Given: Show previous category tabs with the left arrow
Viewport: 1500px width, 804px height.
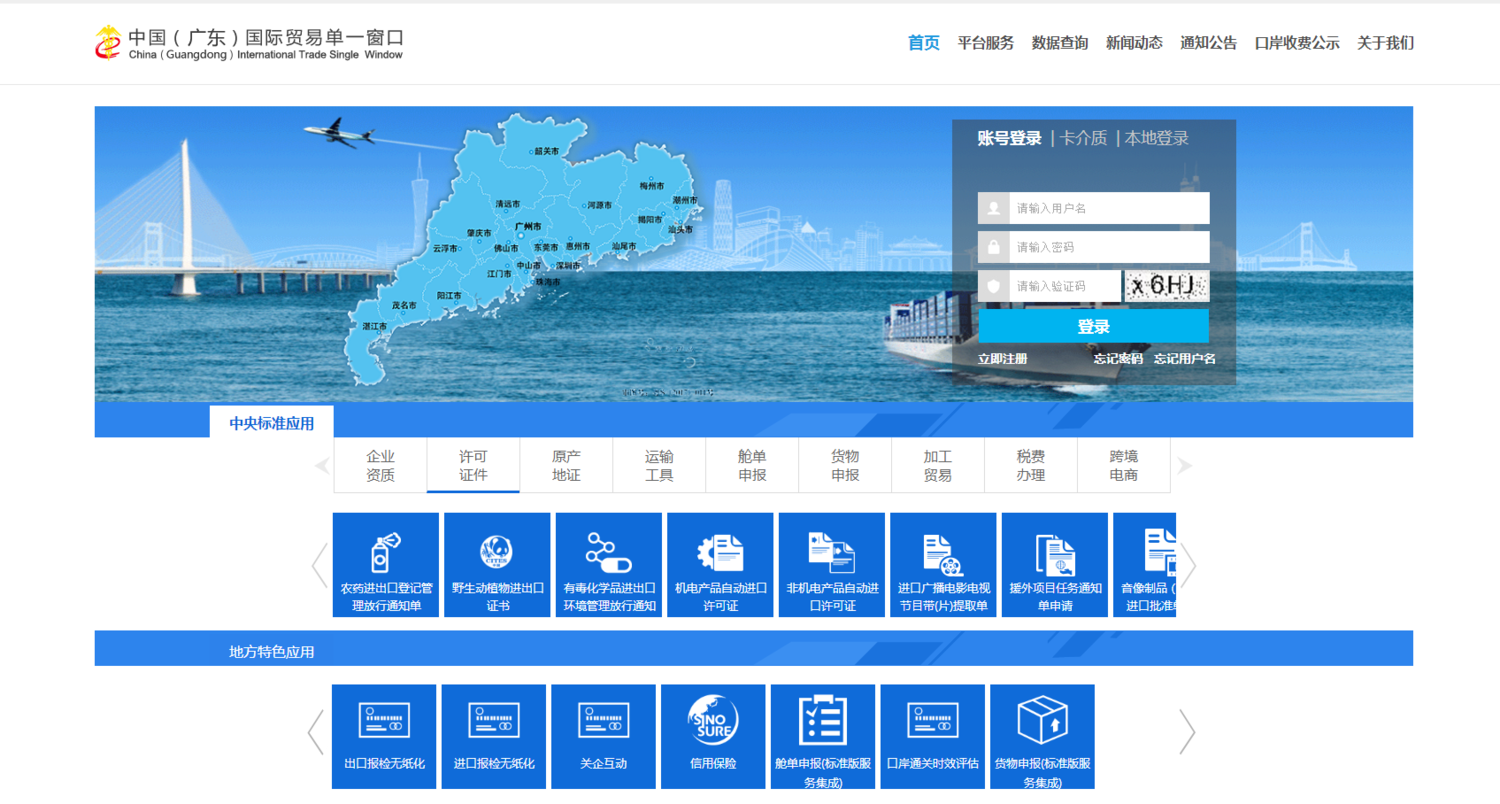Looking at the screenshot, I should click(322, 466).
